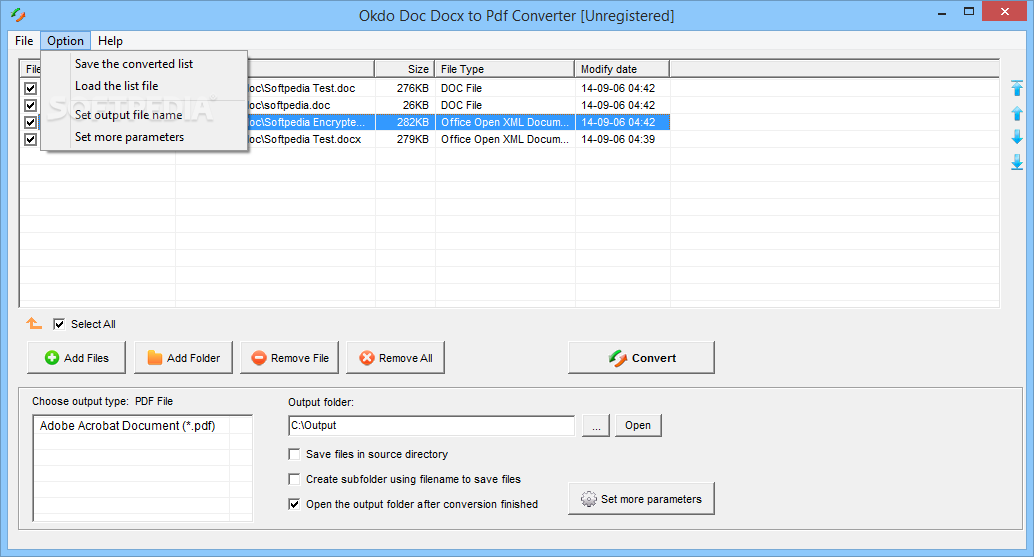Click the Remove File button
Viewport: 1034px width, 557px height.
point(289,358)
